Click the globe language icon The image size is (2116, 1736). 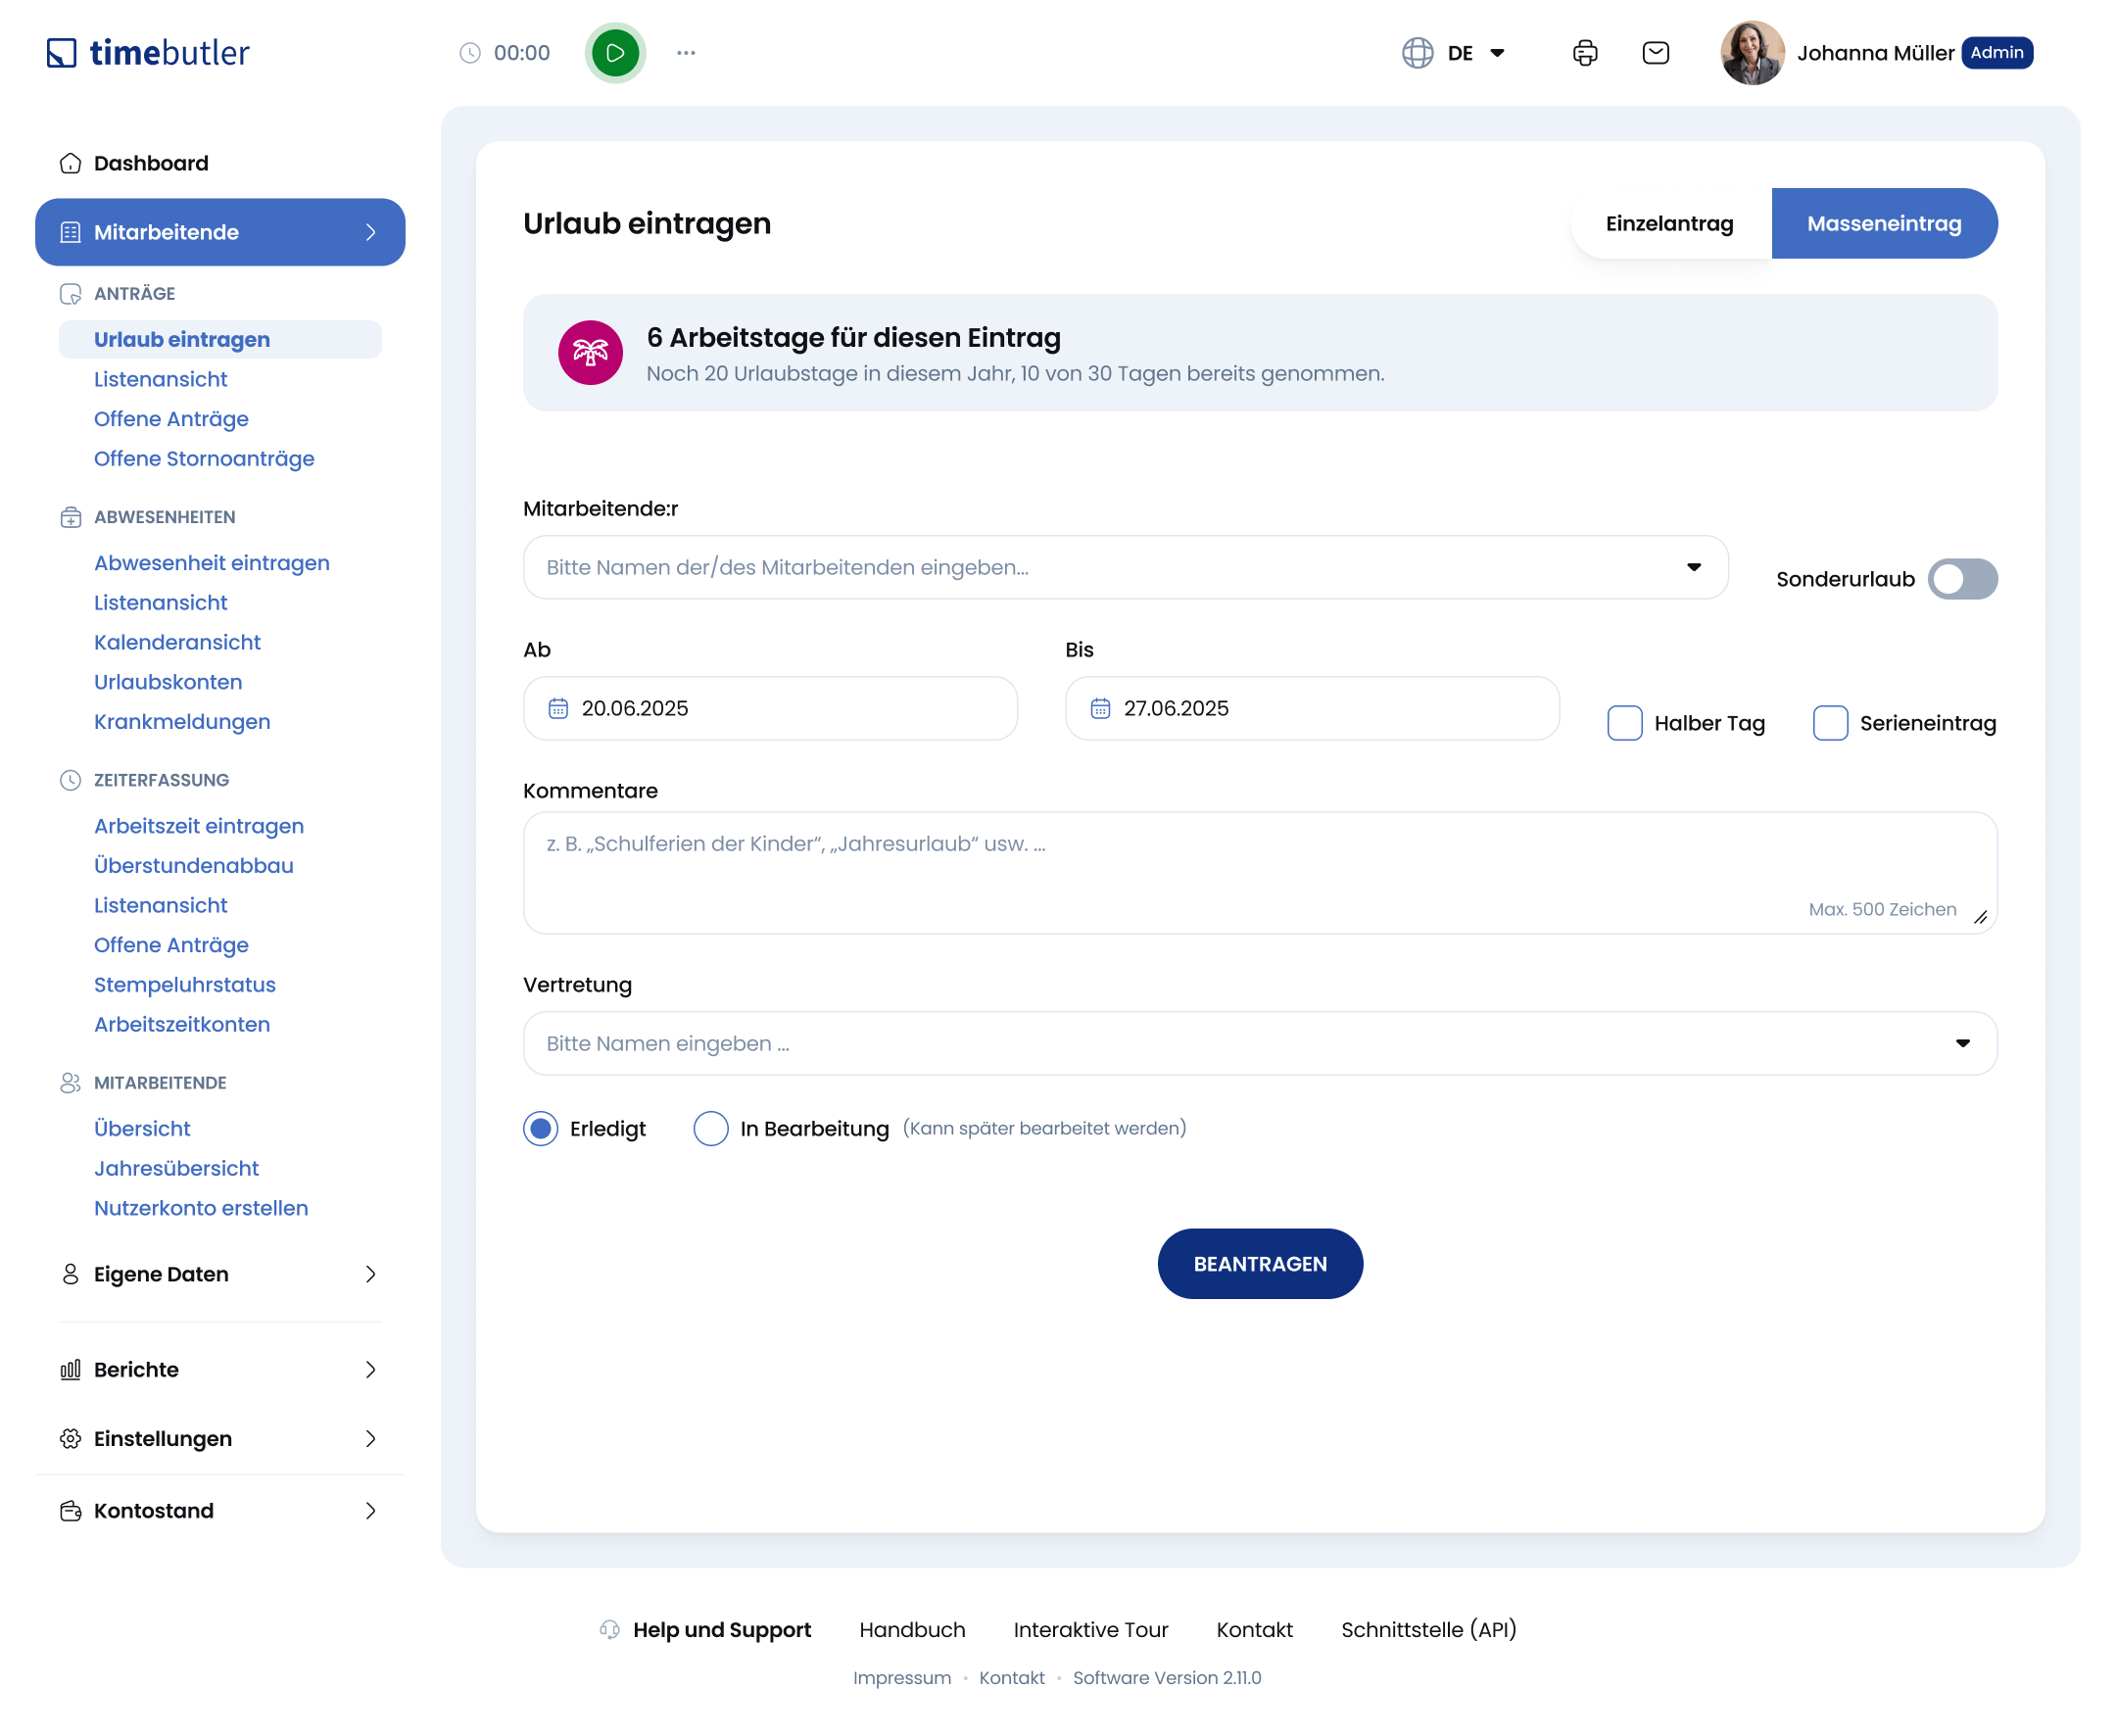tap(1417, 53)
